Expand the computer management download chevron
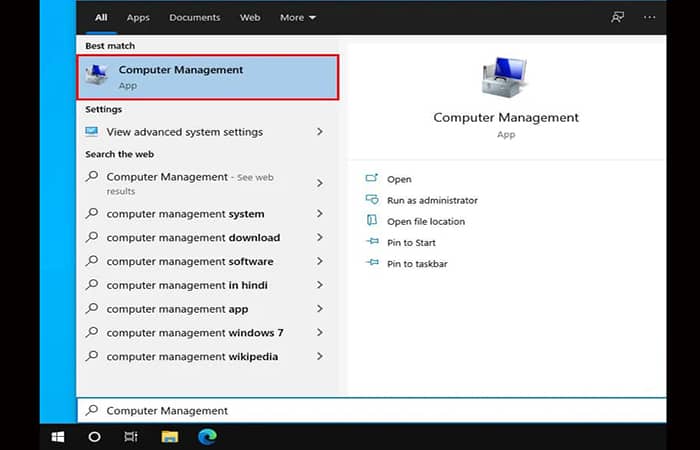The width and height of the screenshot is (700, 450). tap(320, 237)
